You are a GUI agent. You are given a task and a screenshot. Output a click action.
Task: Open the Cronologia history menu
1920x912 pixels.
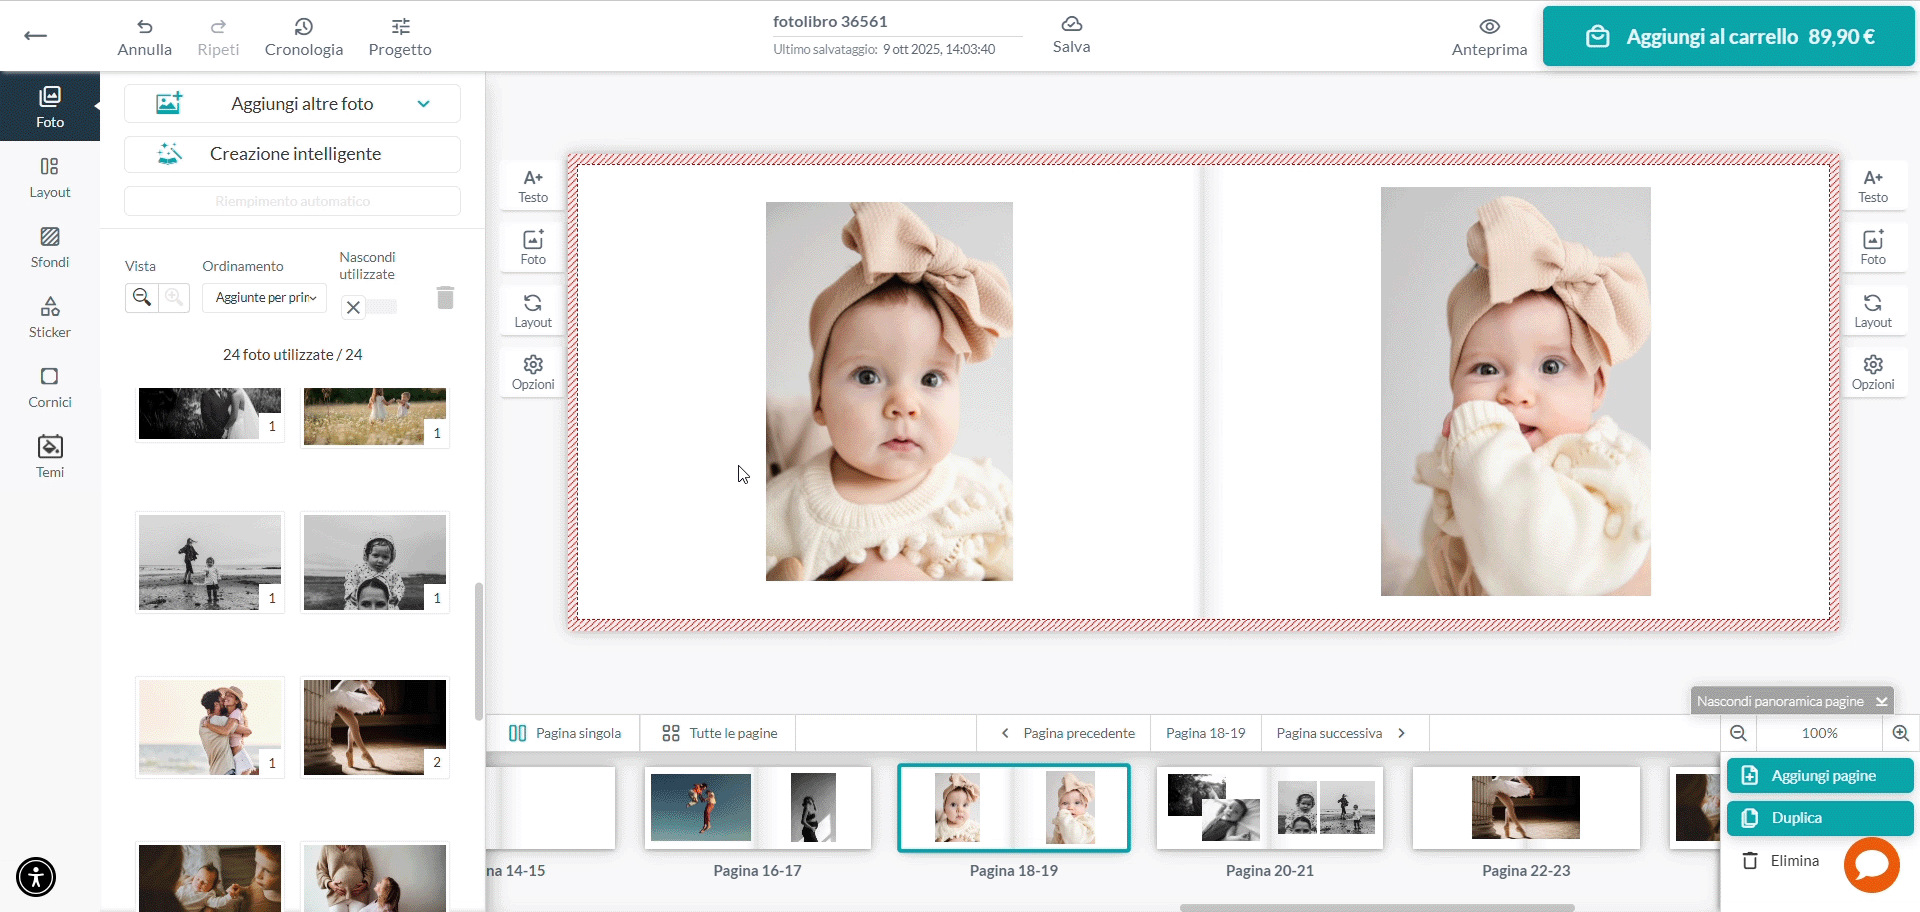pyautogui.click(x=304, y=37)
